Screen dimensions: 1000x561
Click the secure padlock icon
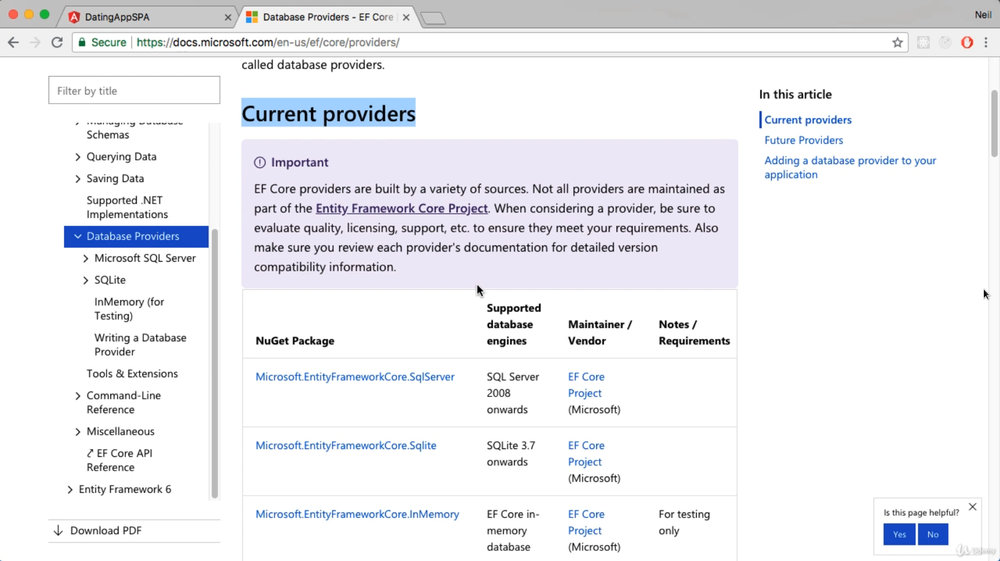tap(82, 42)
